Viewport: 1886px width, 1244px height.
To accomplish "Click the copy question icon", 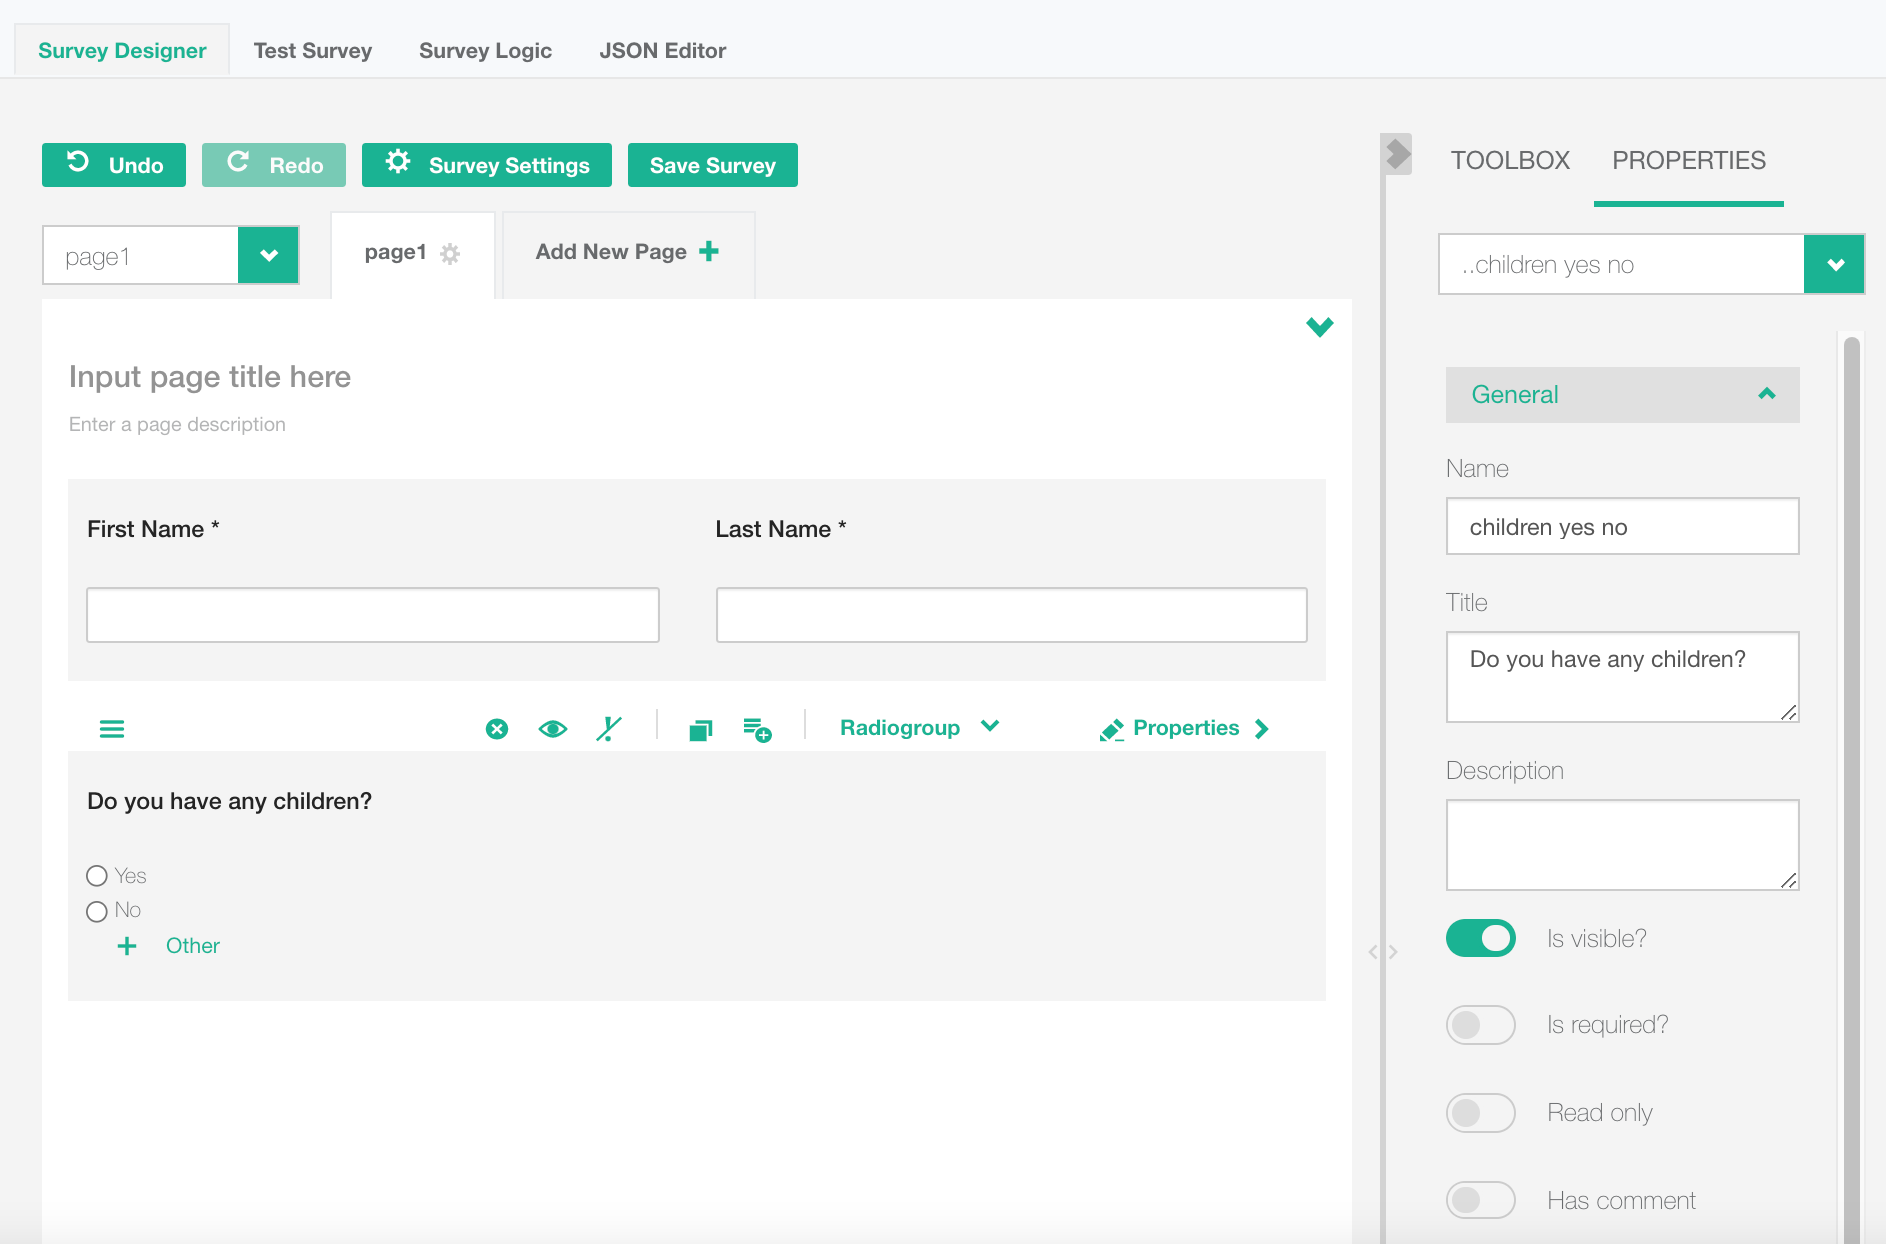I will tap(701, 730).
